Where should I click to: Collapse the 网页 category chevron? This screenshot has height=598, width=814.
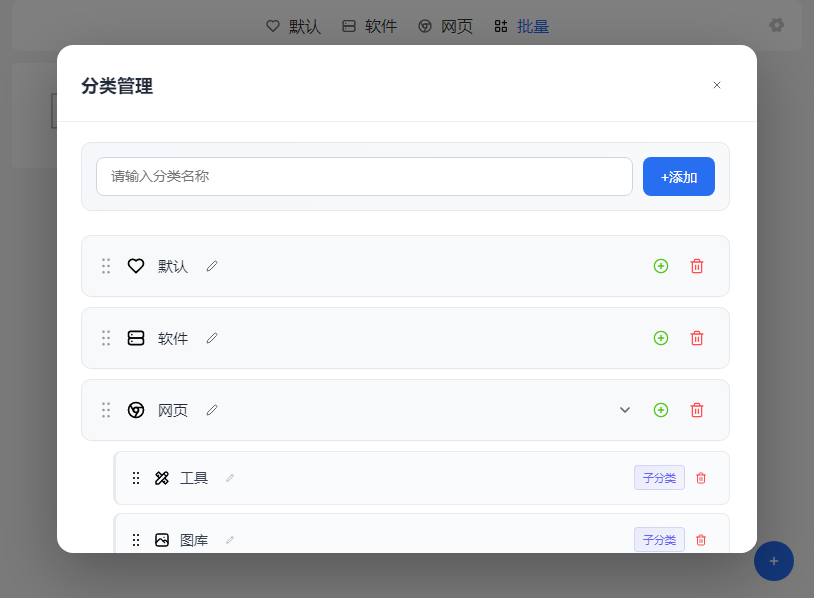point(625,410)
